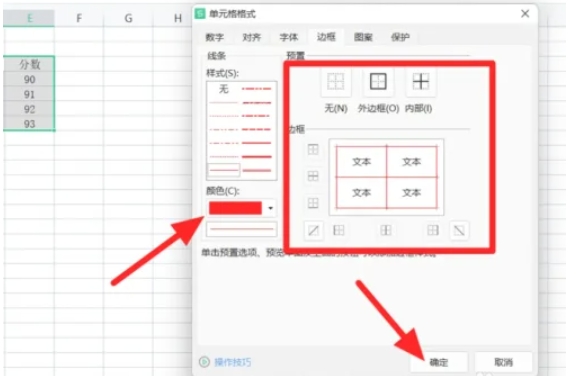Screen dimensions: 577x376
Task: Select column G header in spreadsheet
Action: (128, 18)
